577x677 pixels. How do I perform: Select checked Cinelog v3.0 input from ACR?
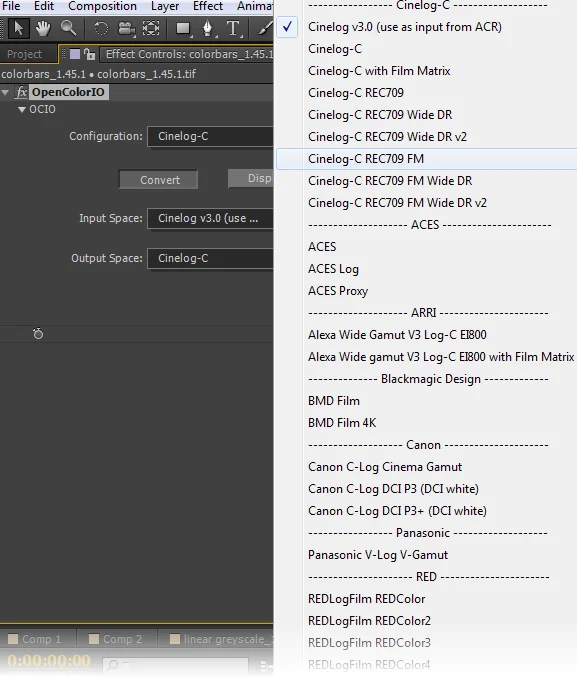pos(405,27)
